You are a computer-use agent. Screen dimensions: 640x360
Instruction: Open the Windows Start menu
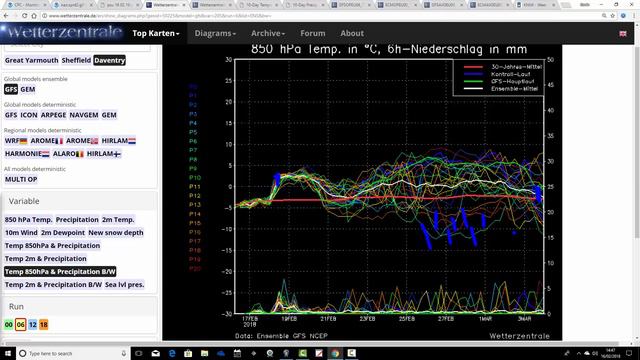[x=7, y=353]
